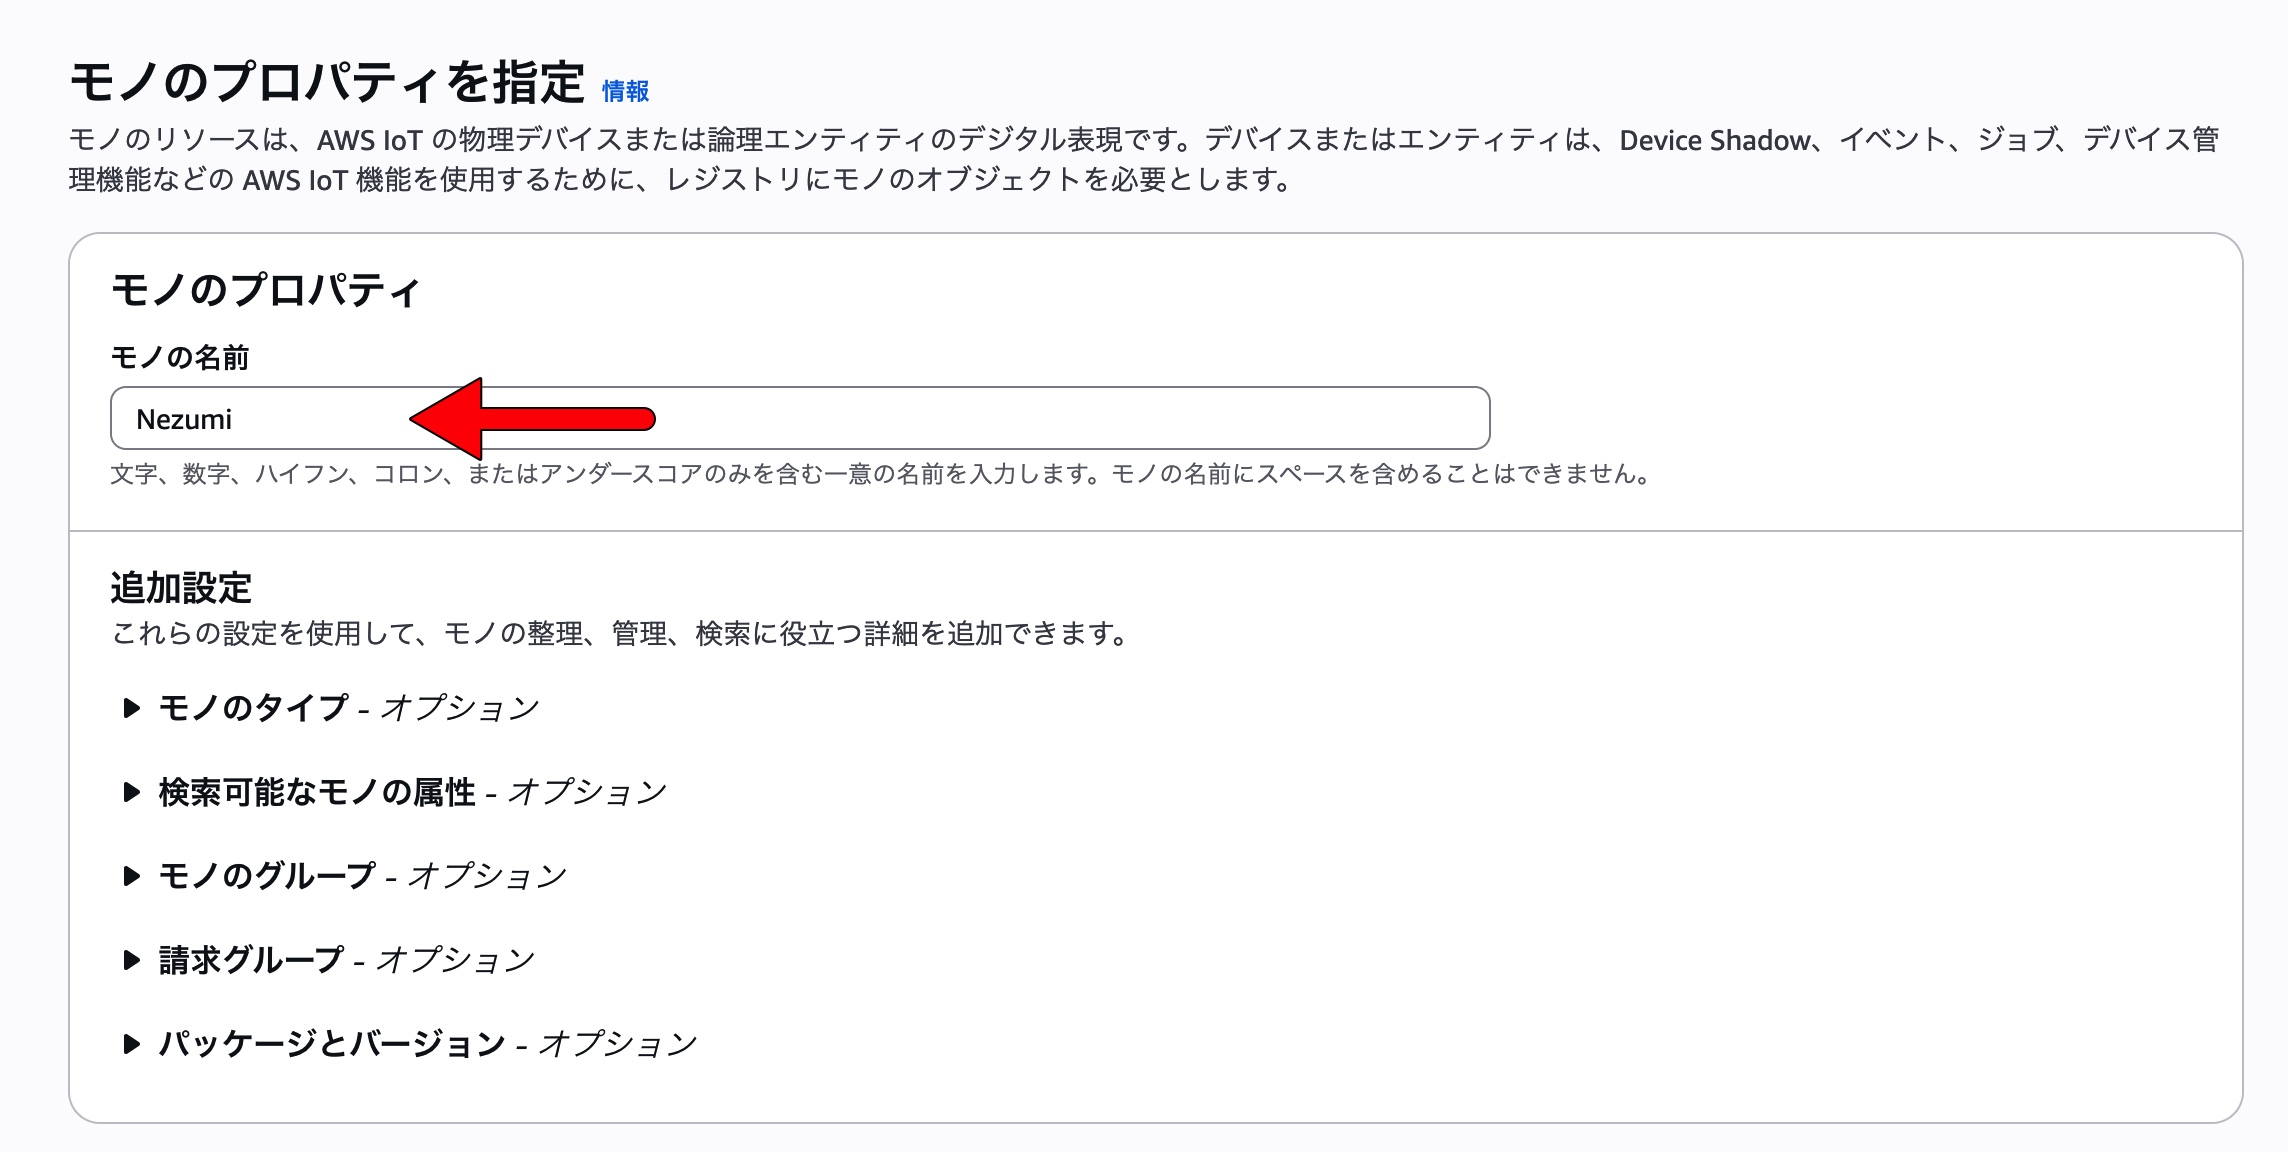Click the 追加設定 description sentence
The image size is (2288, 1152).
point(620,634)
